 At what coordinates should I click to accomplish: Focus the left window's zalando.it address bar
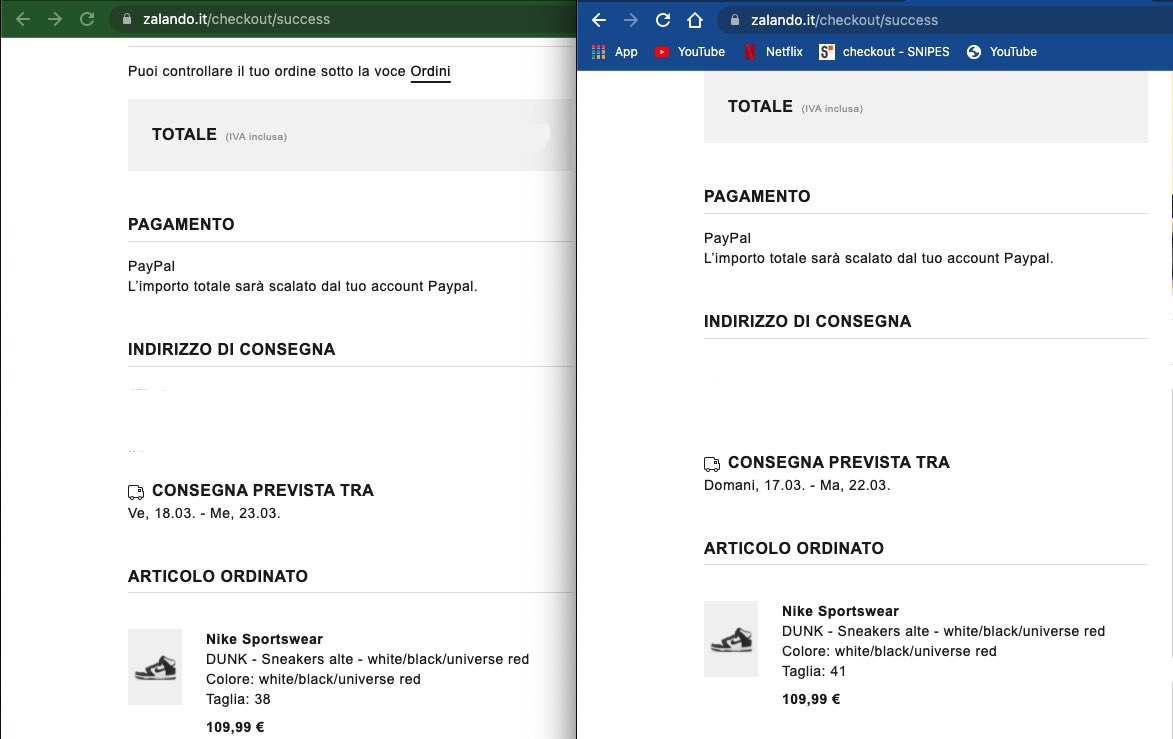pyautogui.click(x=344, y=19)
